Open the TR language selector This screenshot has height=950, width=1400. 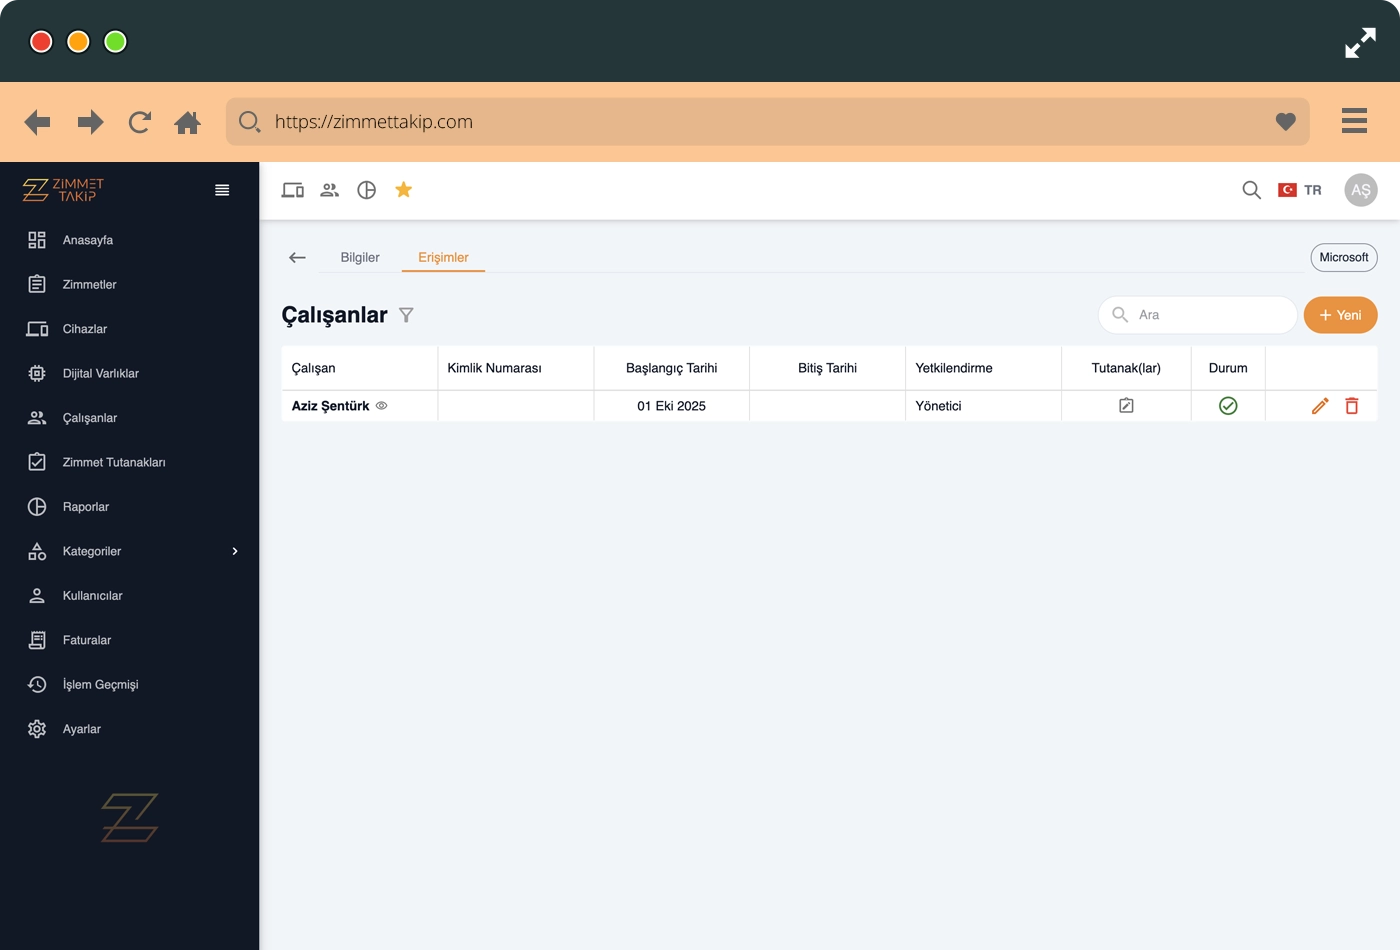(1300, 190)
